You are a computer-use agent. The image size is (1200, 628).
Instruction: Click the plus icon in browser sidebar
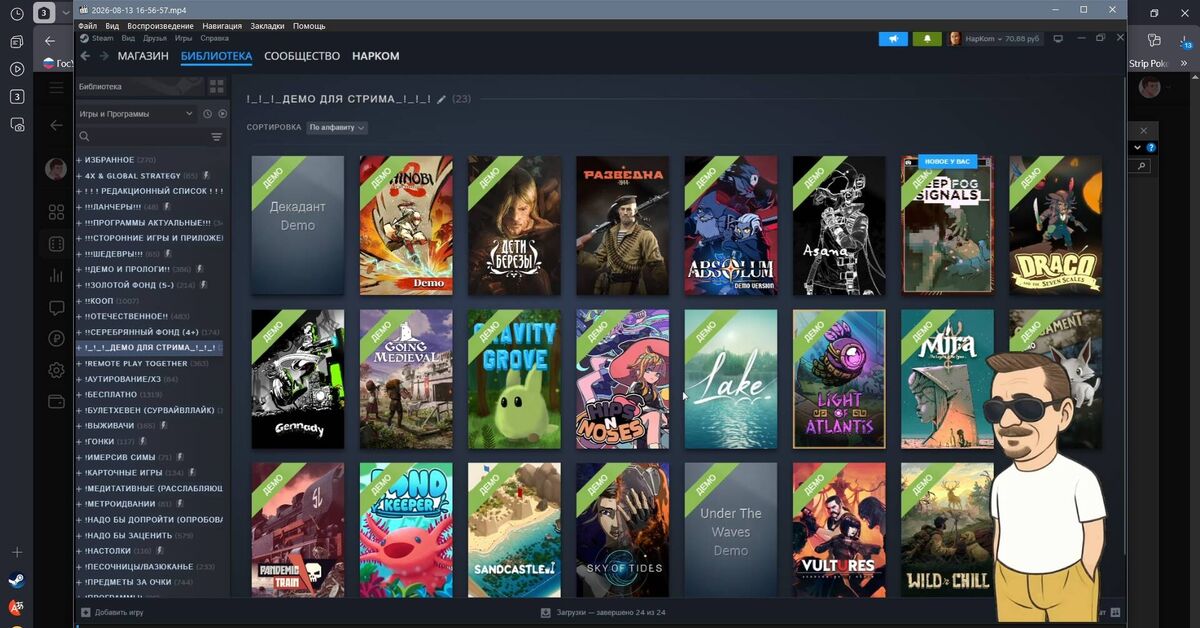pyautogui.click(x=17, y=552)
